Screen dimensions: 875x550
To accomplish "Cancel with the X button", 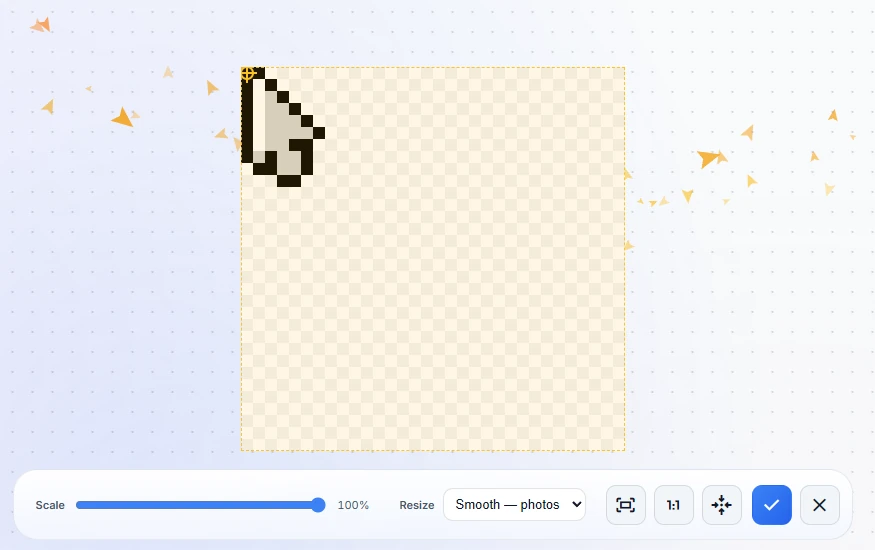I will (x=819, y=505).
